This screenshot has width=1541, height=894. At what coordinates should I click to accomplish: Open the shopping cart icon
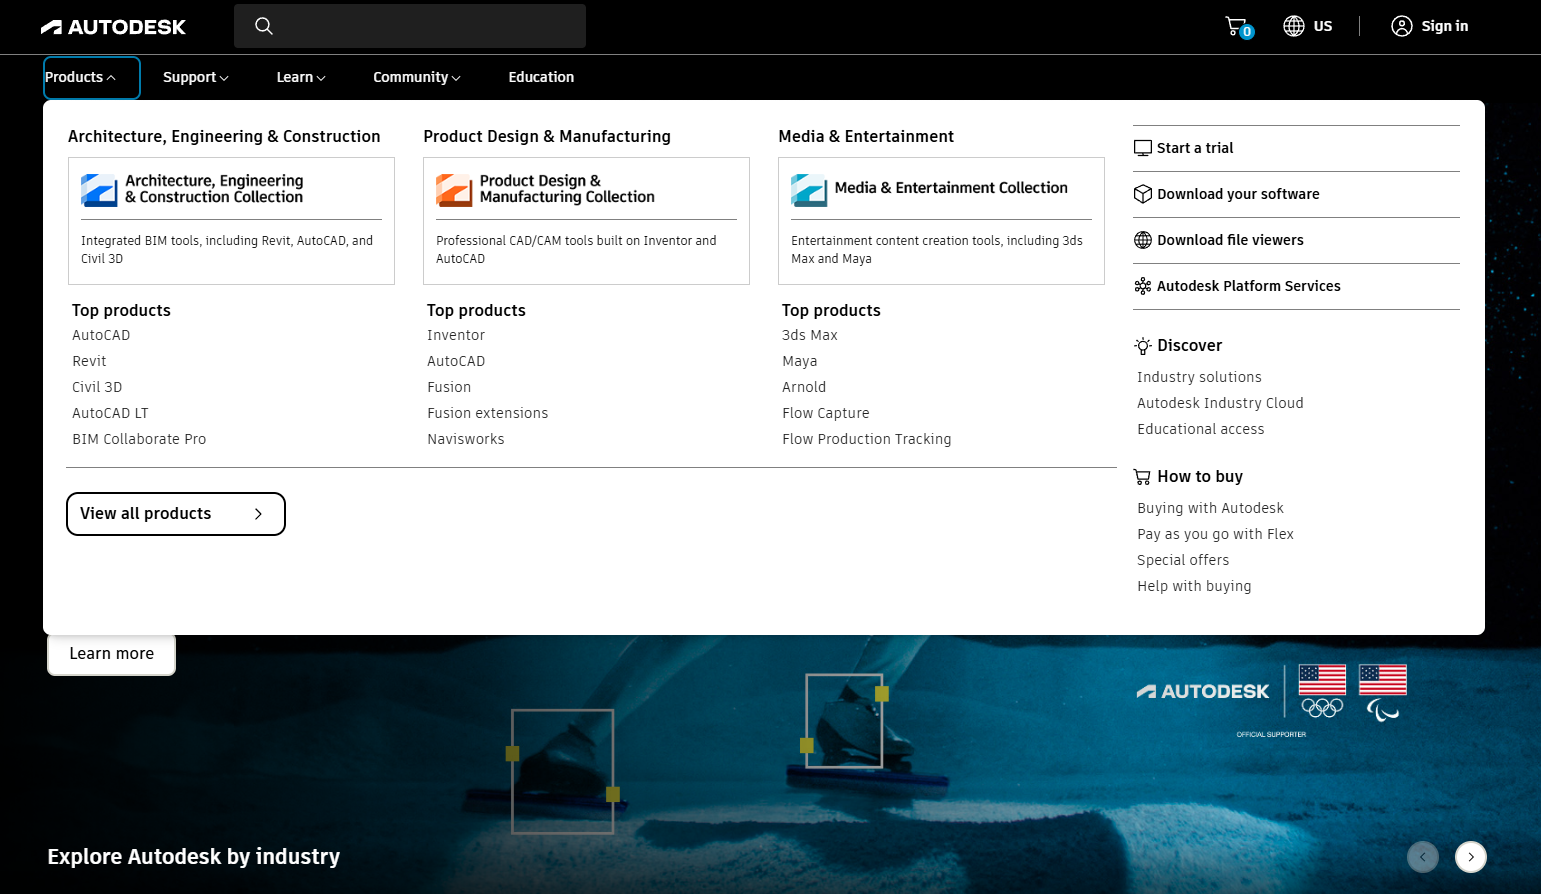(1237, 26)
